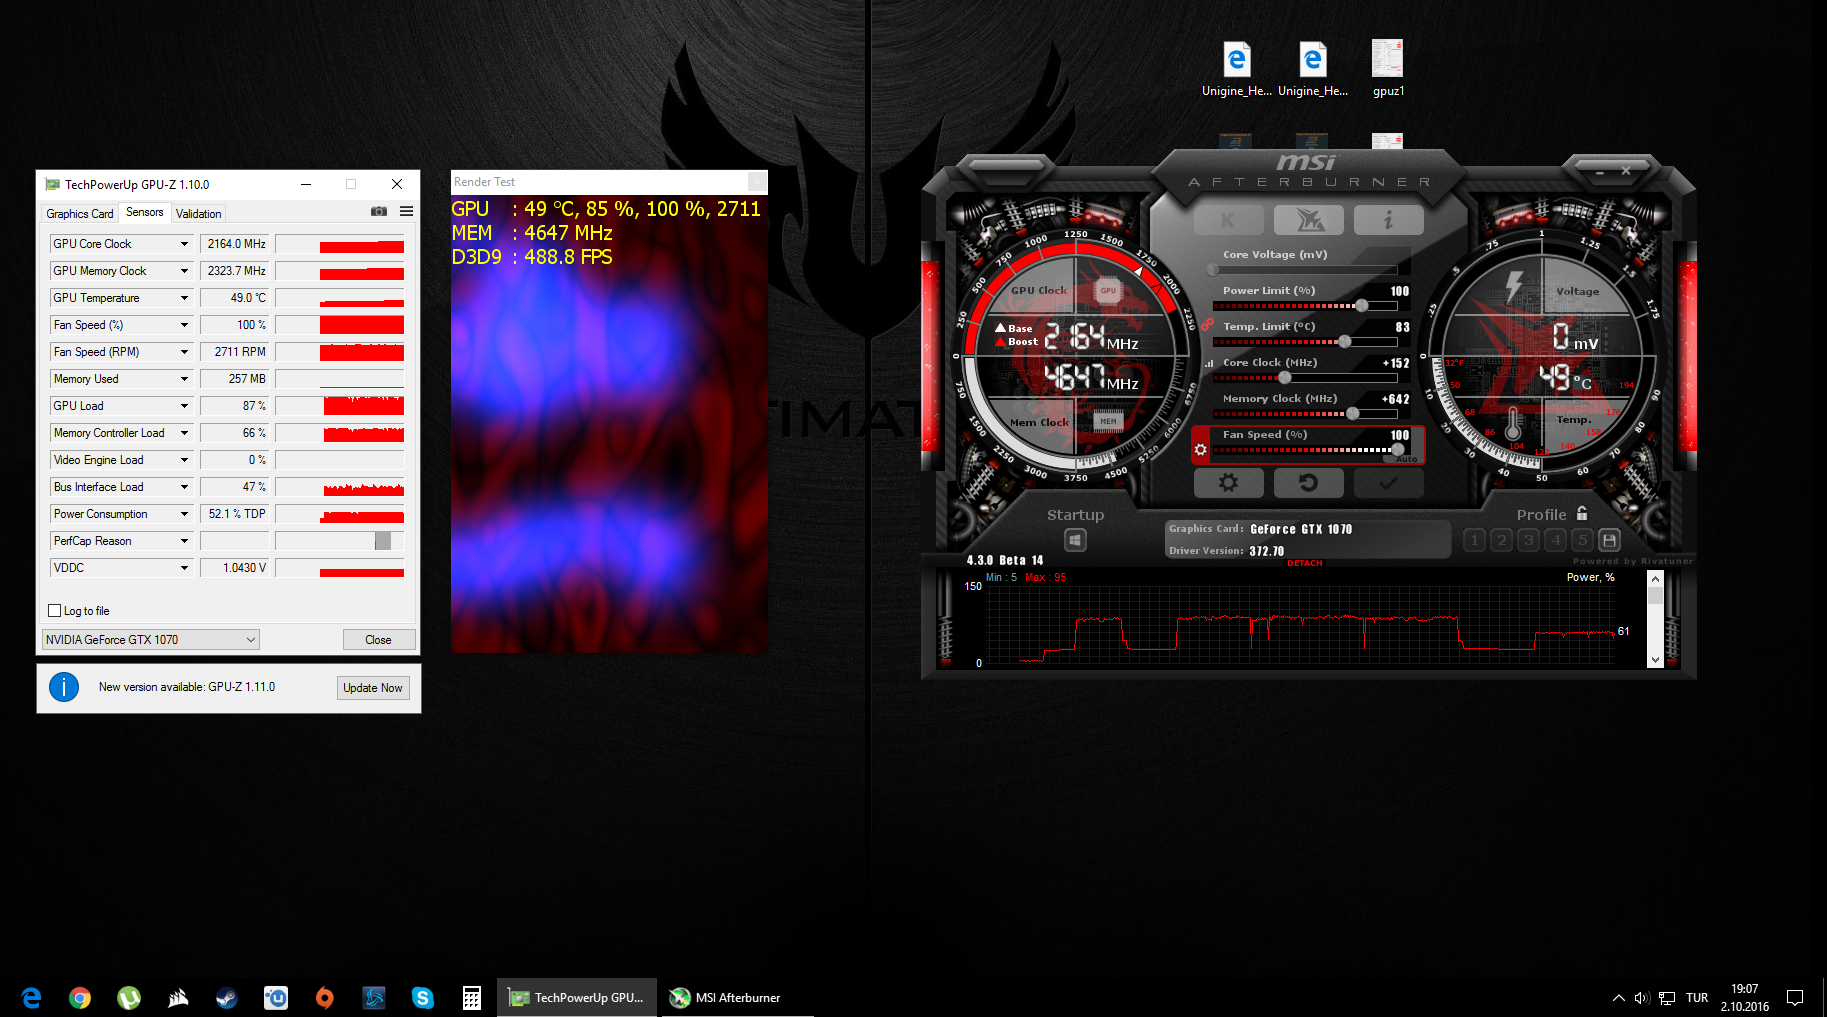Click the Core Voltage slider handle
The height and width of the screenshot is (1017, 1827).
(1213, 269)
